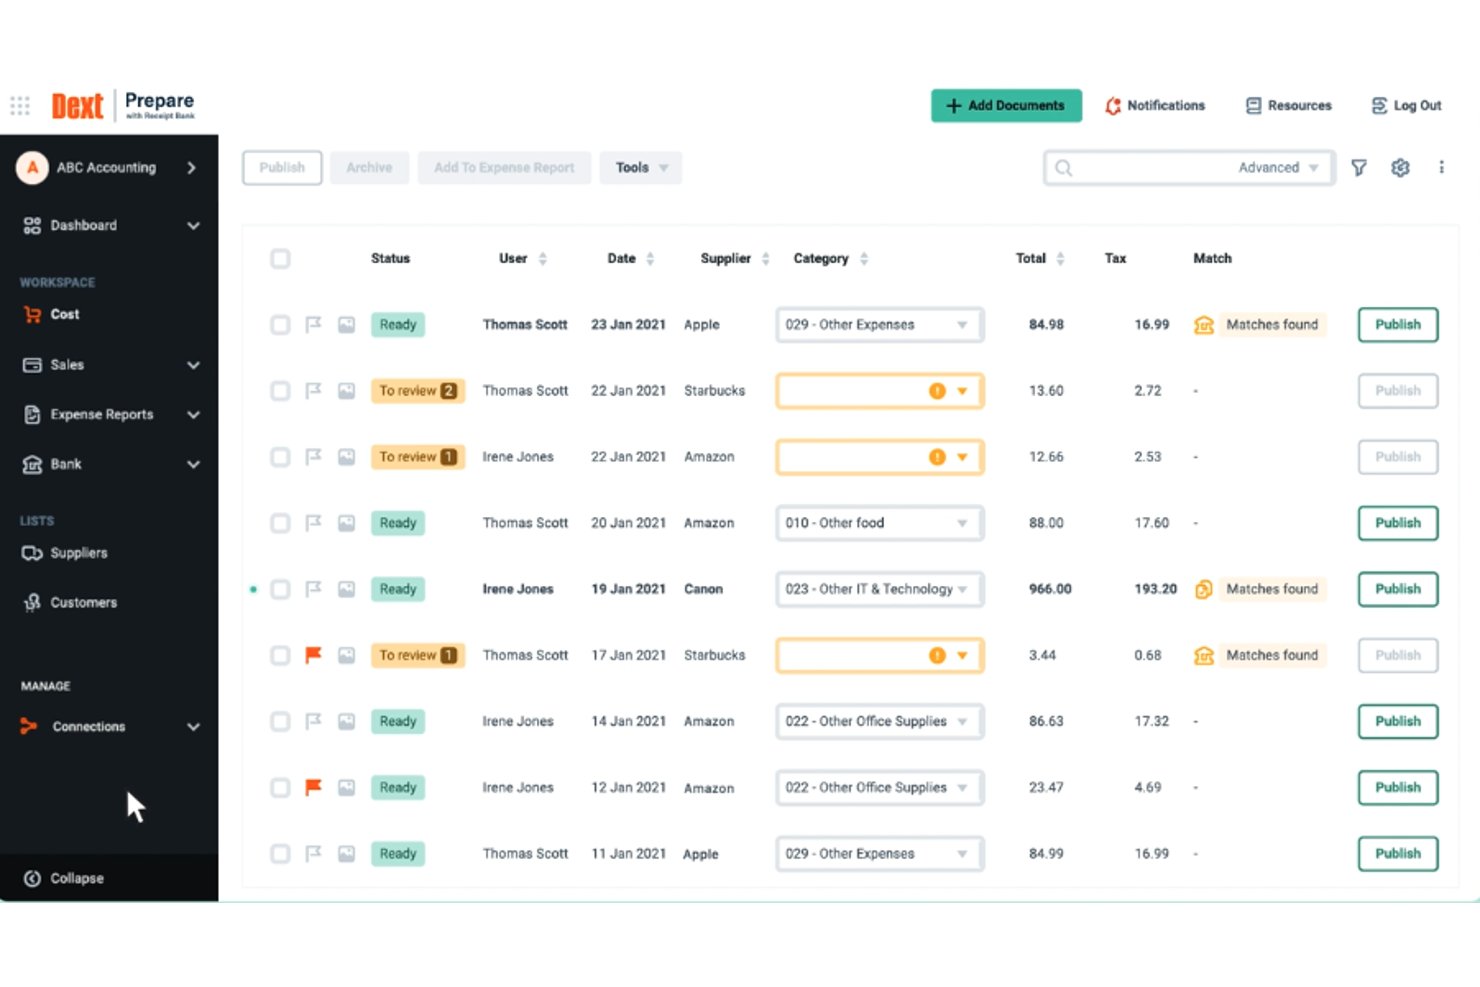
Task: Click the ABC Accounting avatar
Action: [x=33, y=168]
